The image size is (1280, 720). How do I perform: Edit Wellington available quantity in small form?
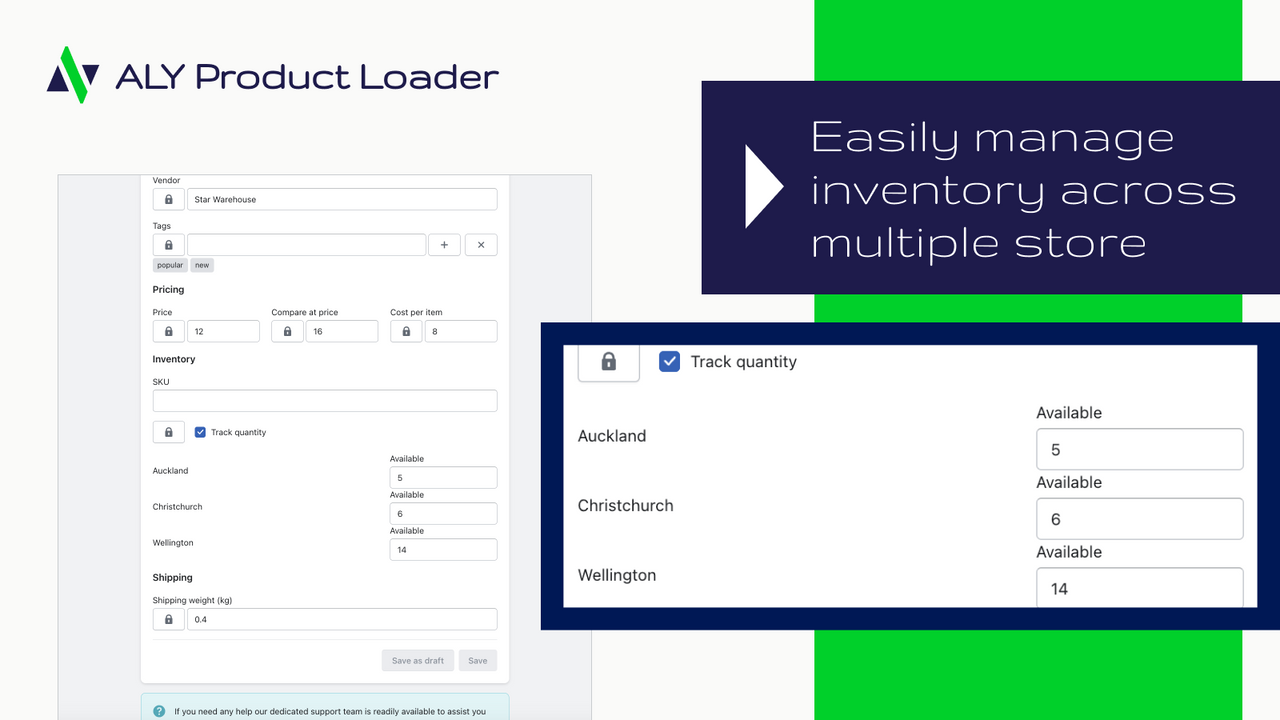443,550
